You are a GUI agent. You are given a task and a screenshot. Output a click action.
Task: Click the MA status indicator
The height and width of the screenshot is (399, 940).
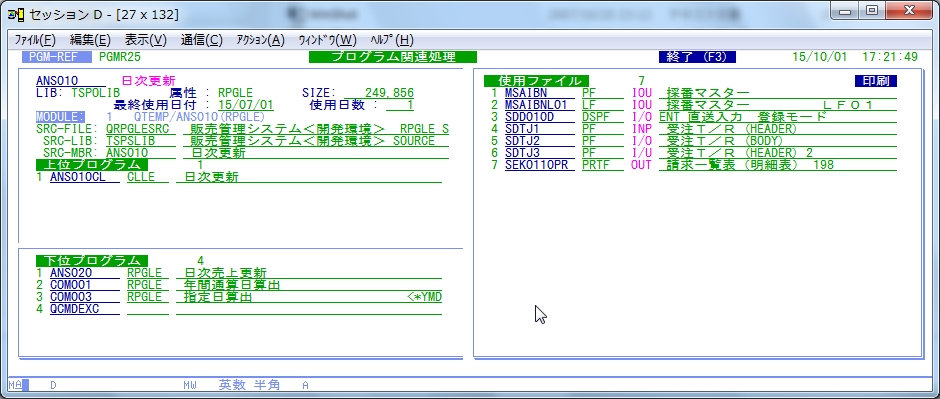[15, 385]
